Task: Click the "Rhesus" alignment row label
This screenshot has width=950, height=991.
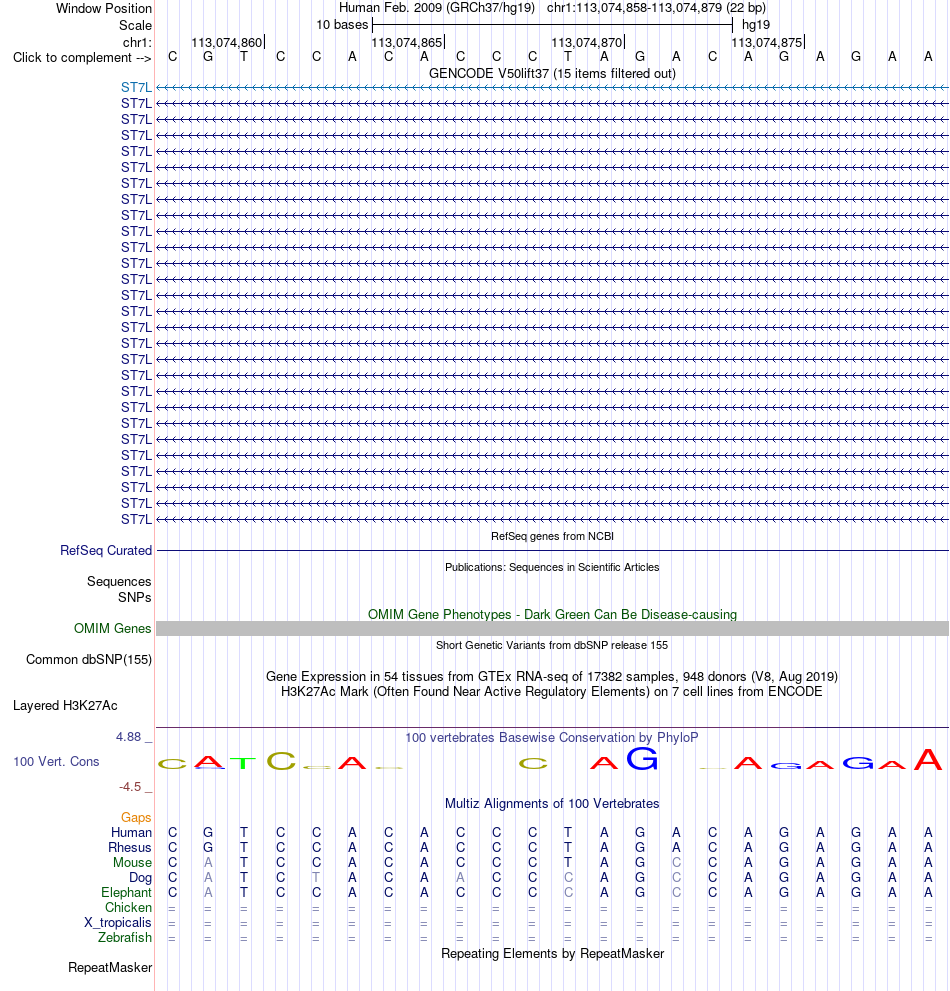Action: click(130, 848)
